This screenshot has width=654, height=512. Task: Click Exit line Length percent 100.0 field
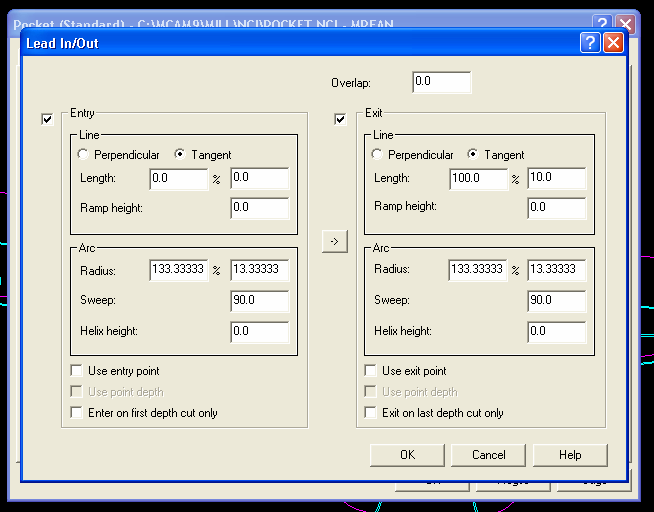pyautogui.click(x=478, y=179)
